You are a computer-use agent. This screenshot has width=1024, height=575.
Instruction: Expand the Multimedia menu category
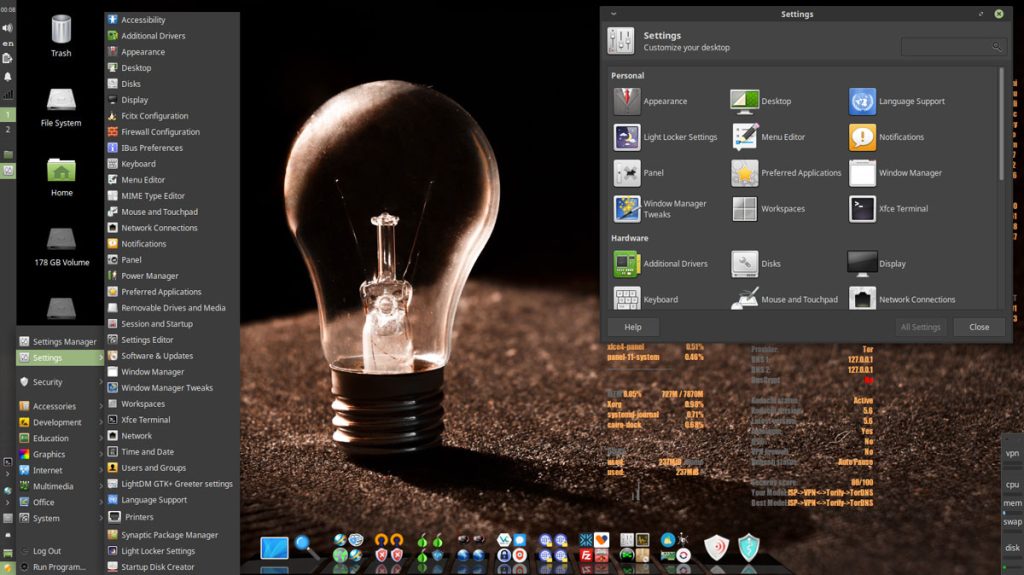click(x=53, y=486)
